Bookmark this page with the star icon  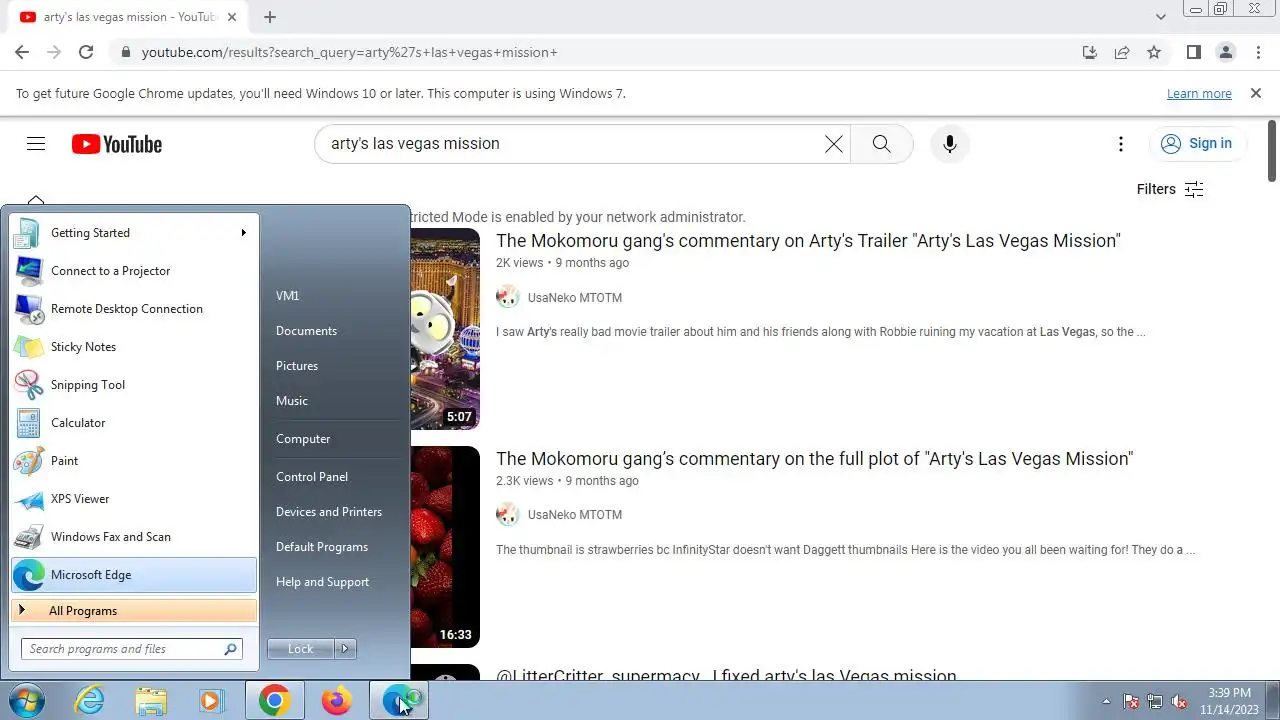click(1154, 52)
